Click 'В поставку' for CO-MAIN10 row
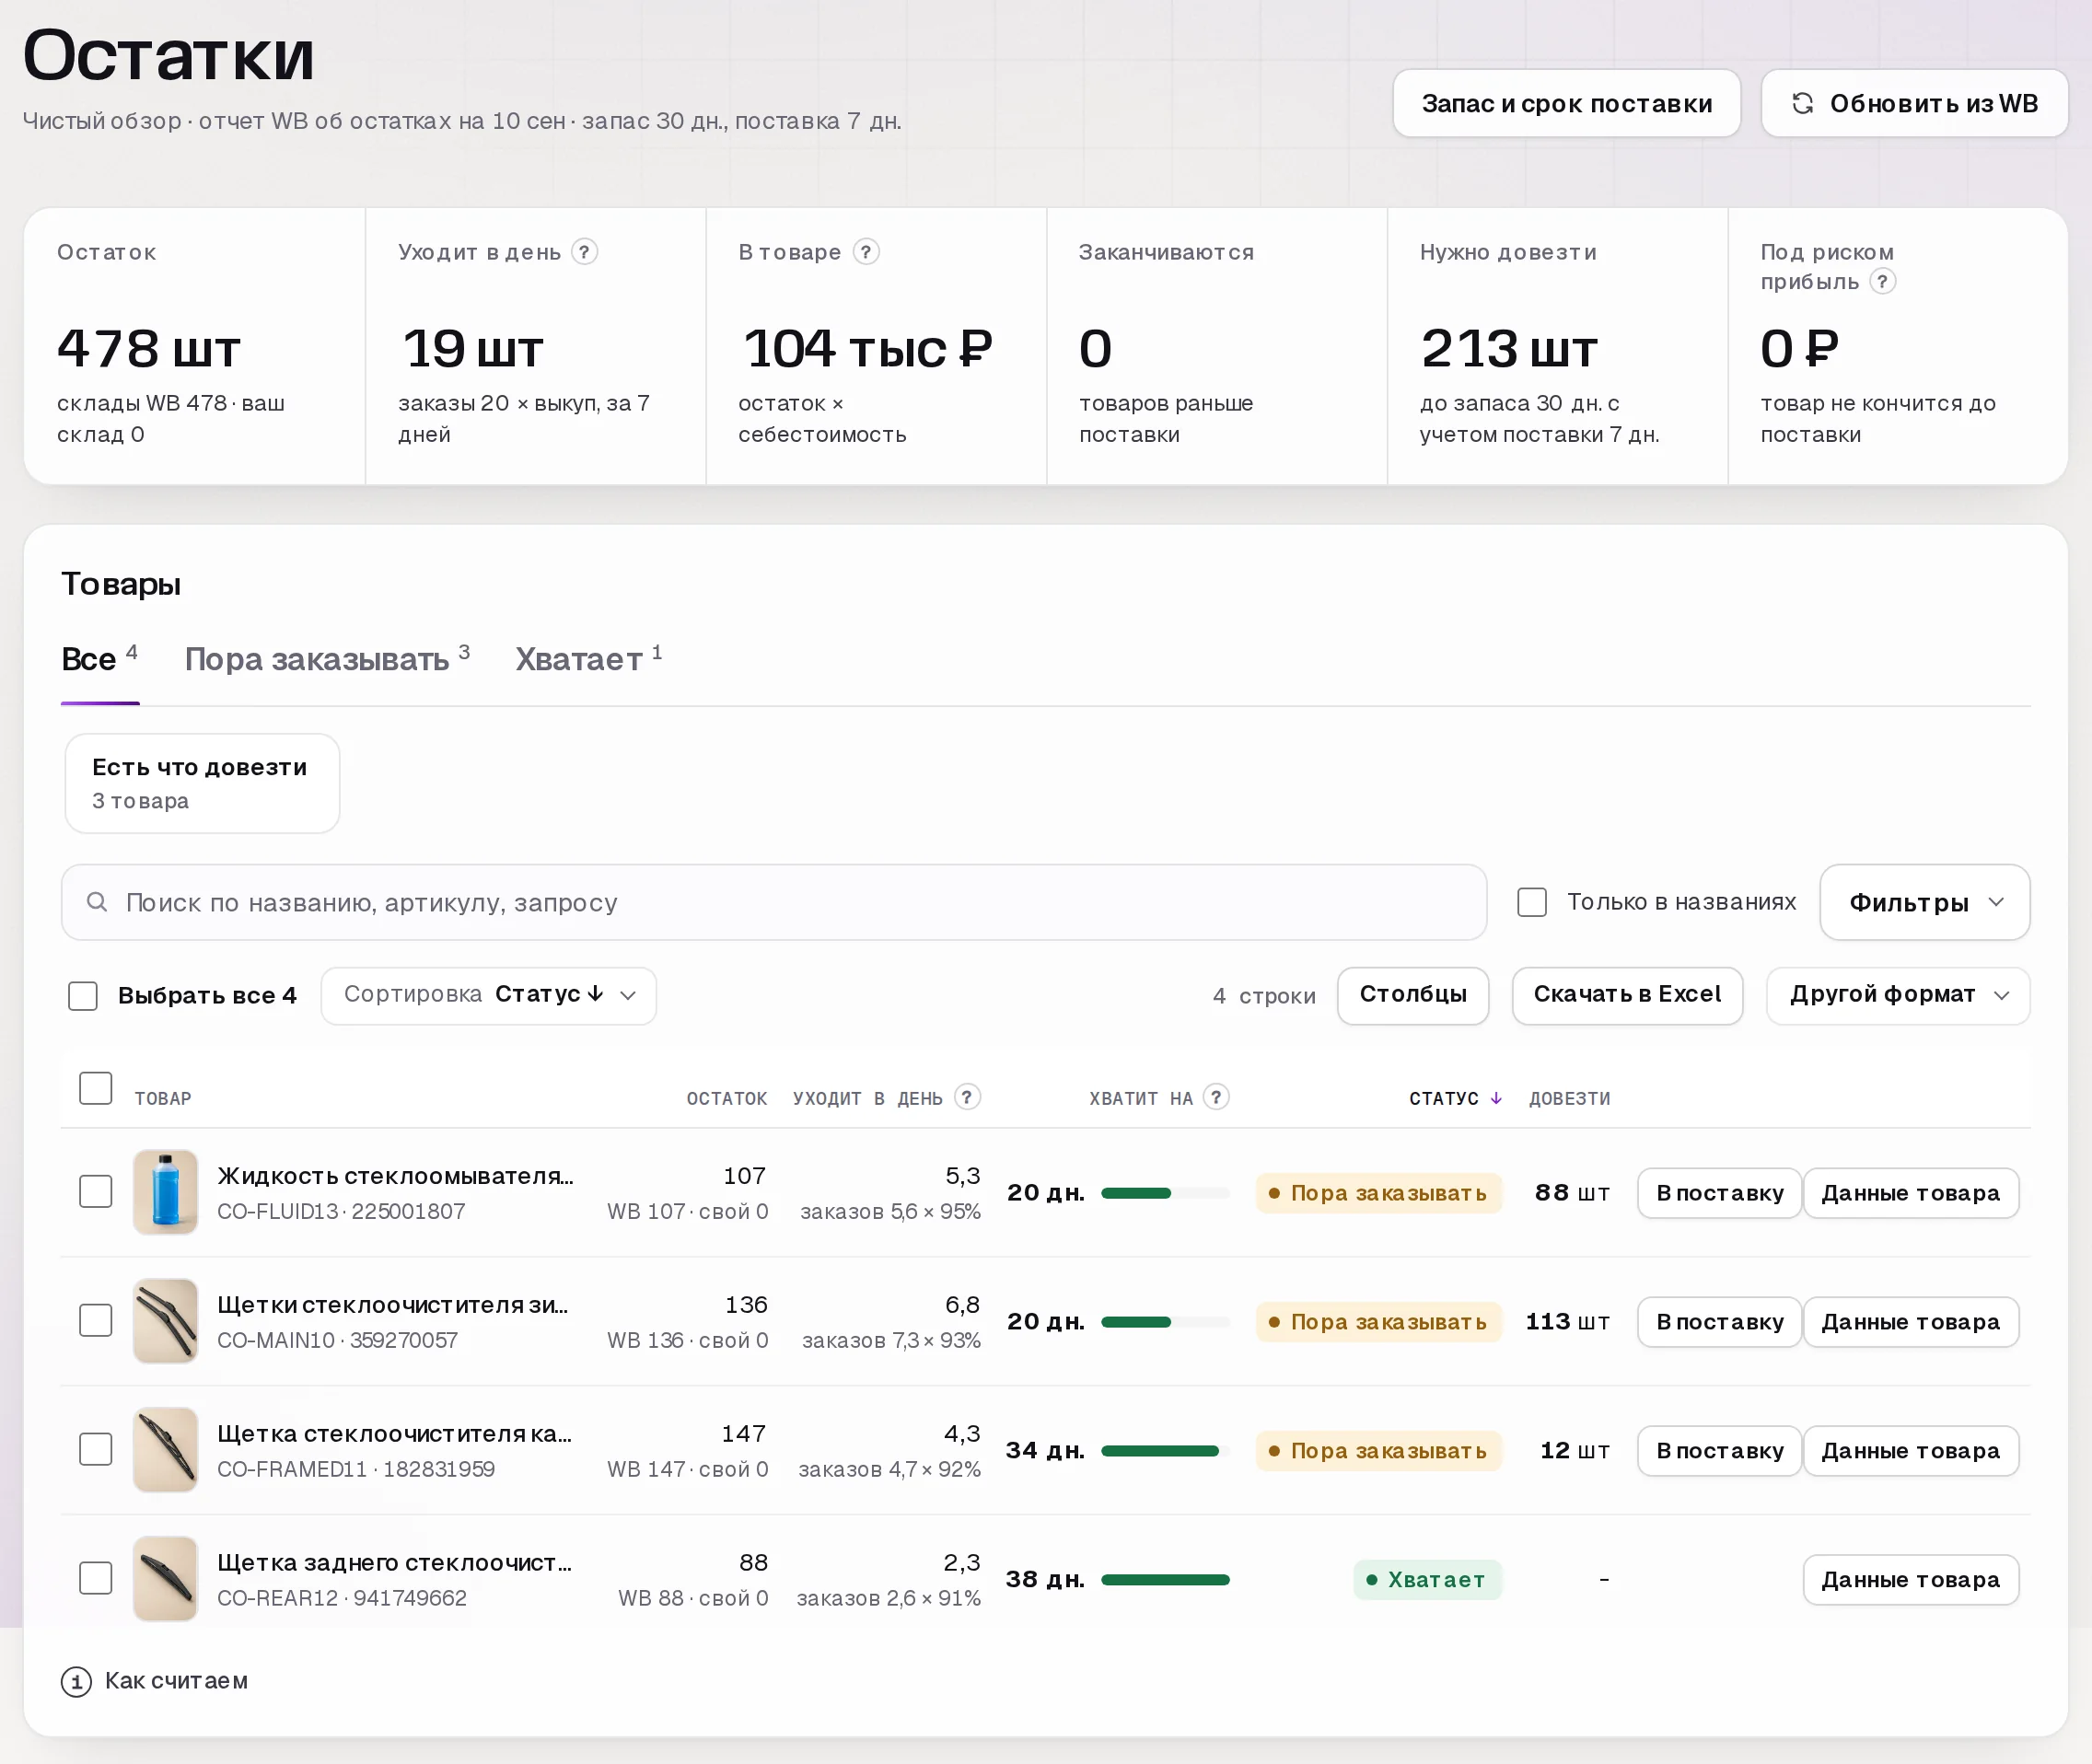Screen dimensions: 2092x1764 (x=1719, y=1322)
